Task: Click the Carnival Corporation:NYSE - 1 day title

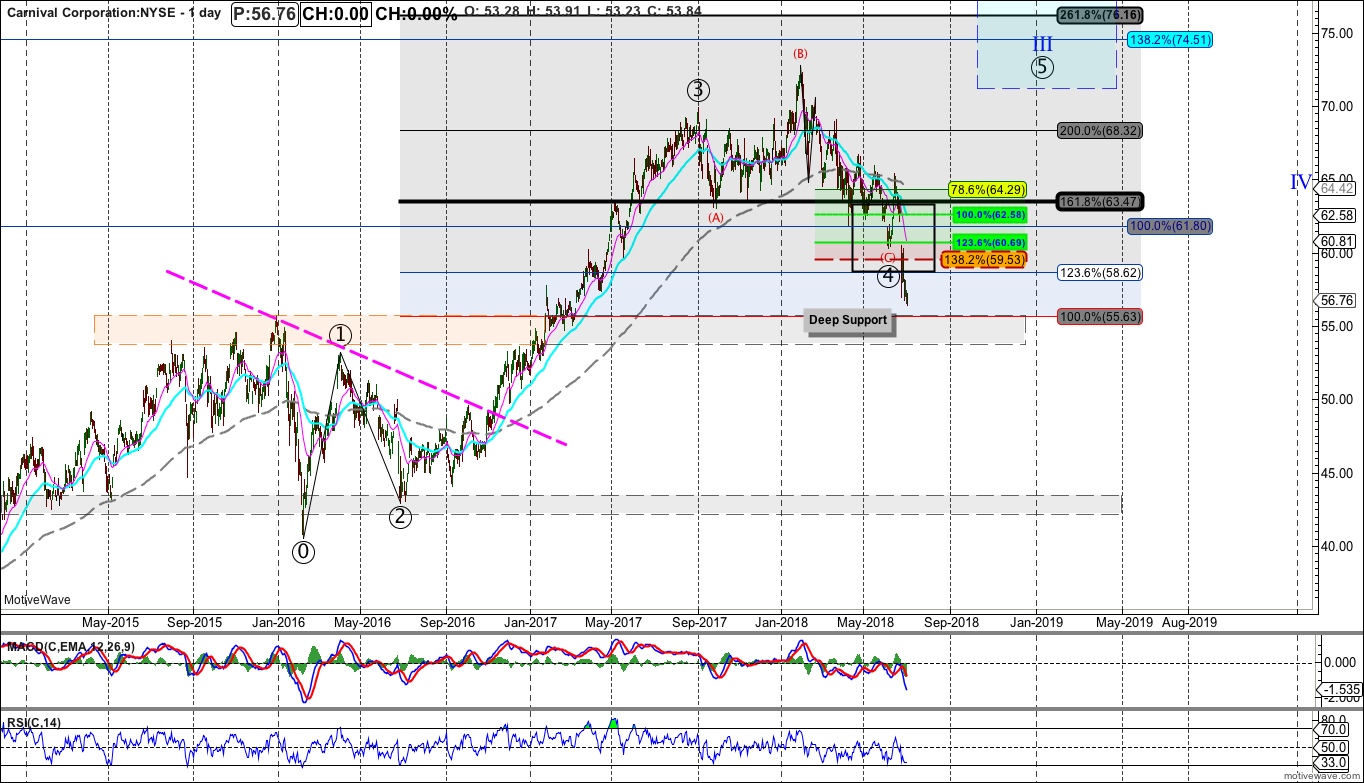Action: (x=113, y=13)
